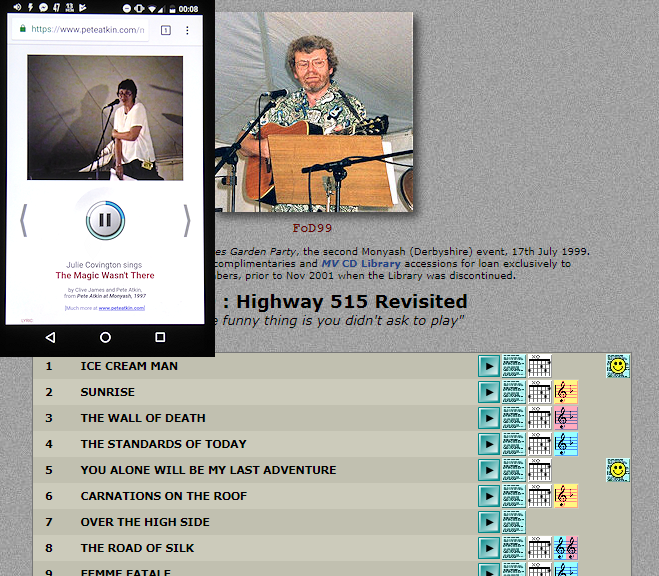Screen dimensions: 659x576
Task: Click Highway 515 Revisited heading
Action: 352,302
